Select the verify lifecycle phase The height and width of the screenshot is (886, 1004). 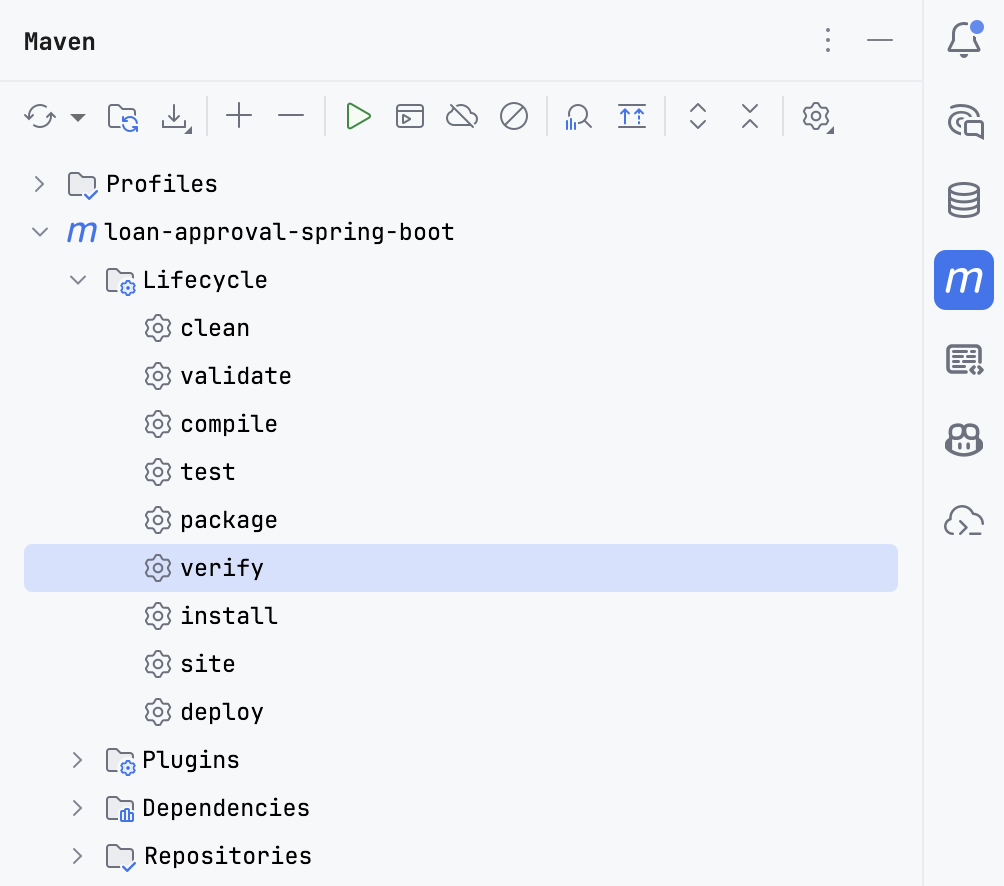461,568
